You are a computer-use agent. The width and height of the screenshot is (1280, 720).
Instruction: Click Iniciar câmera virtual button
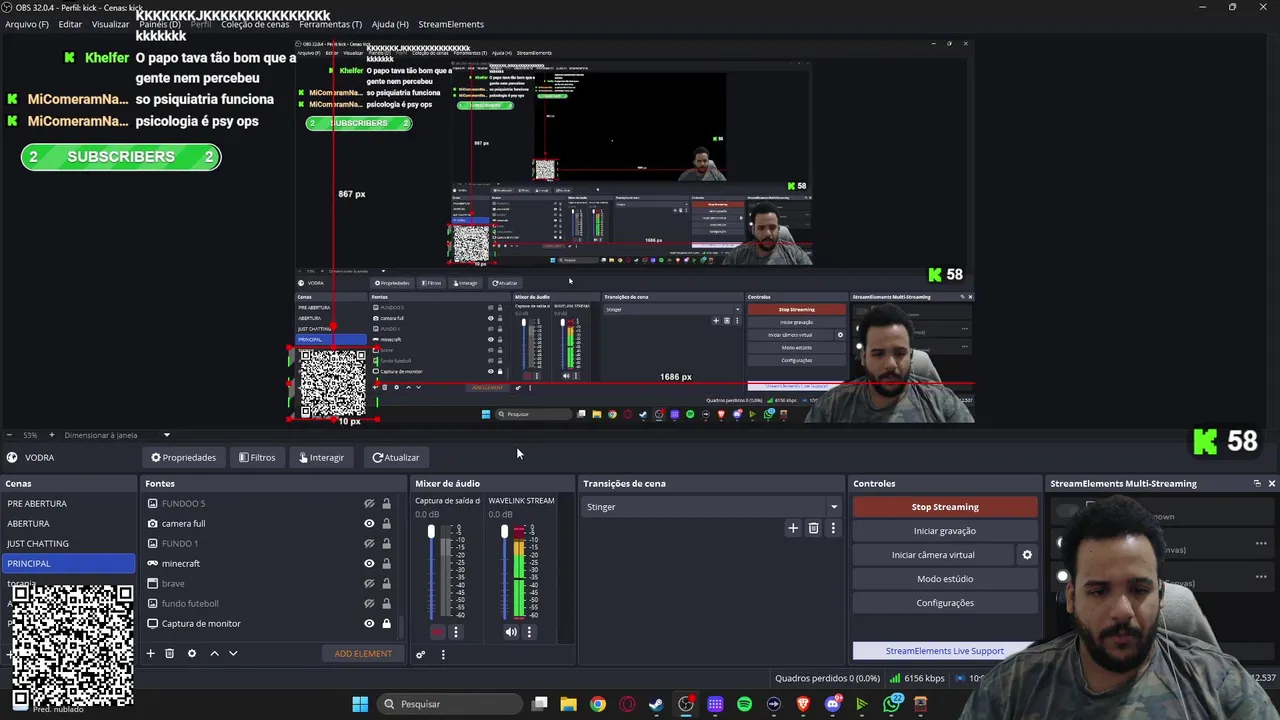point(933,555)
